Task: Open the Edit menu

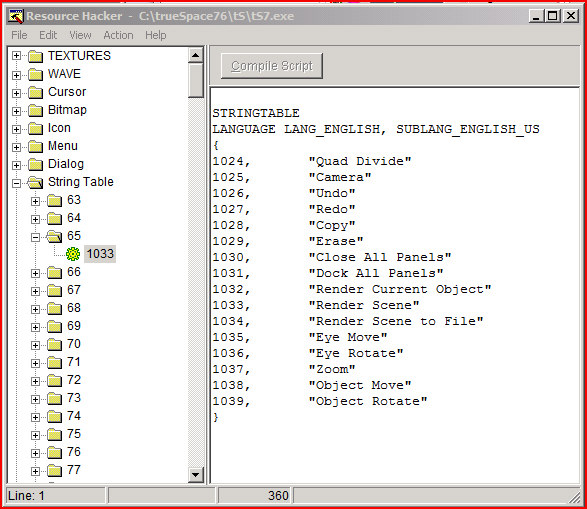Action: [48, 35]
